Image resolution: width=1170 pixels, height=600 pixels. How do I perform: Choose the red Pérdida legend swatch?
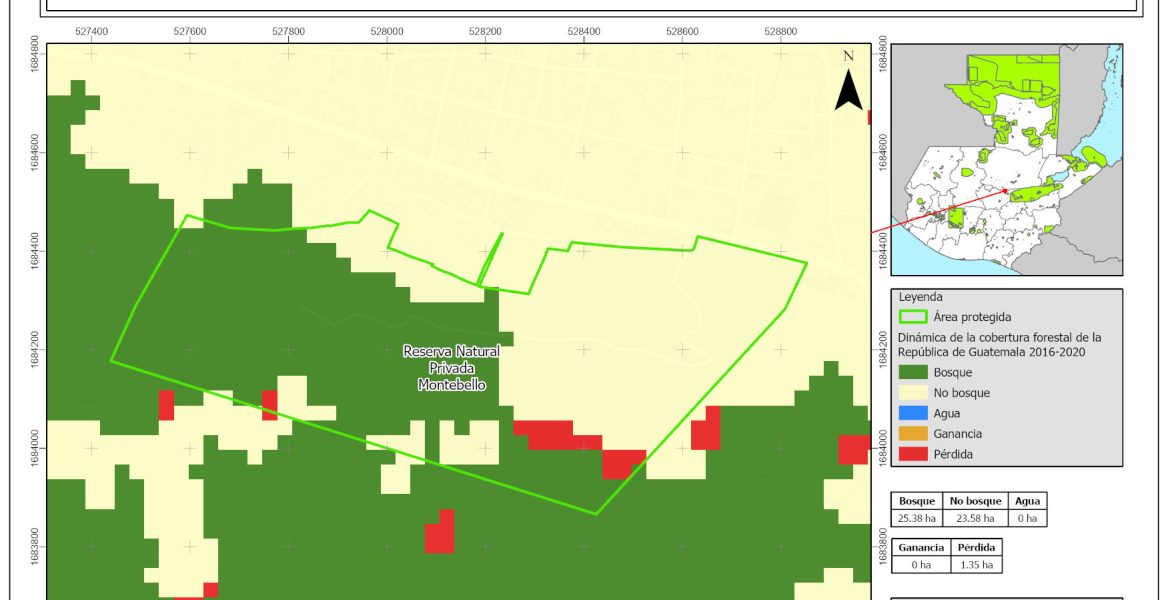(913, 453)
